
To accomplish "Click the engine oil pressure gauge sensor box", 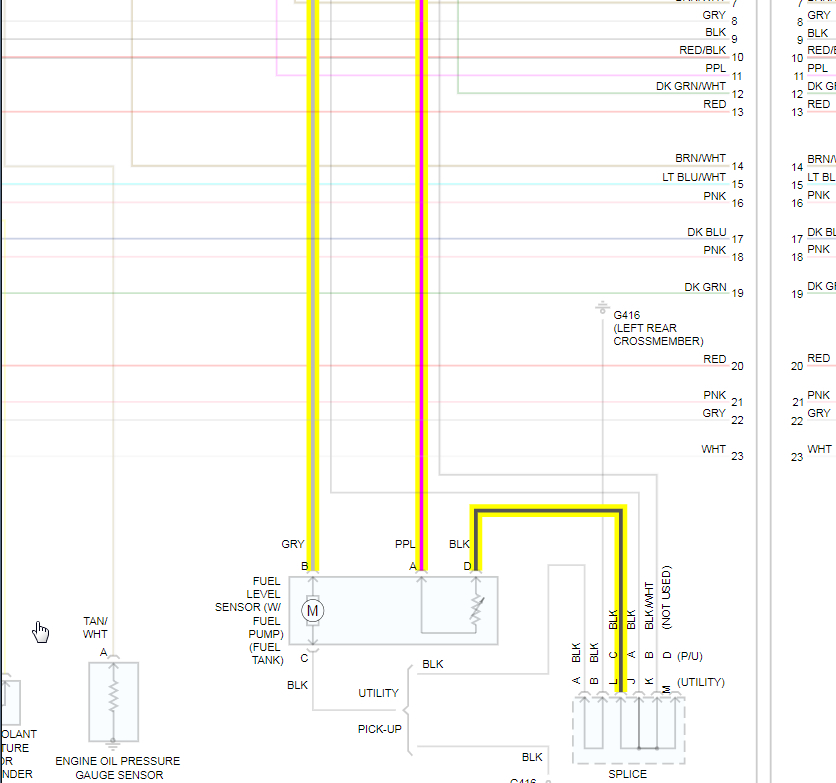I will point(114,702).
